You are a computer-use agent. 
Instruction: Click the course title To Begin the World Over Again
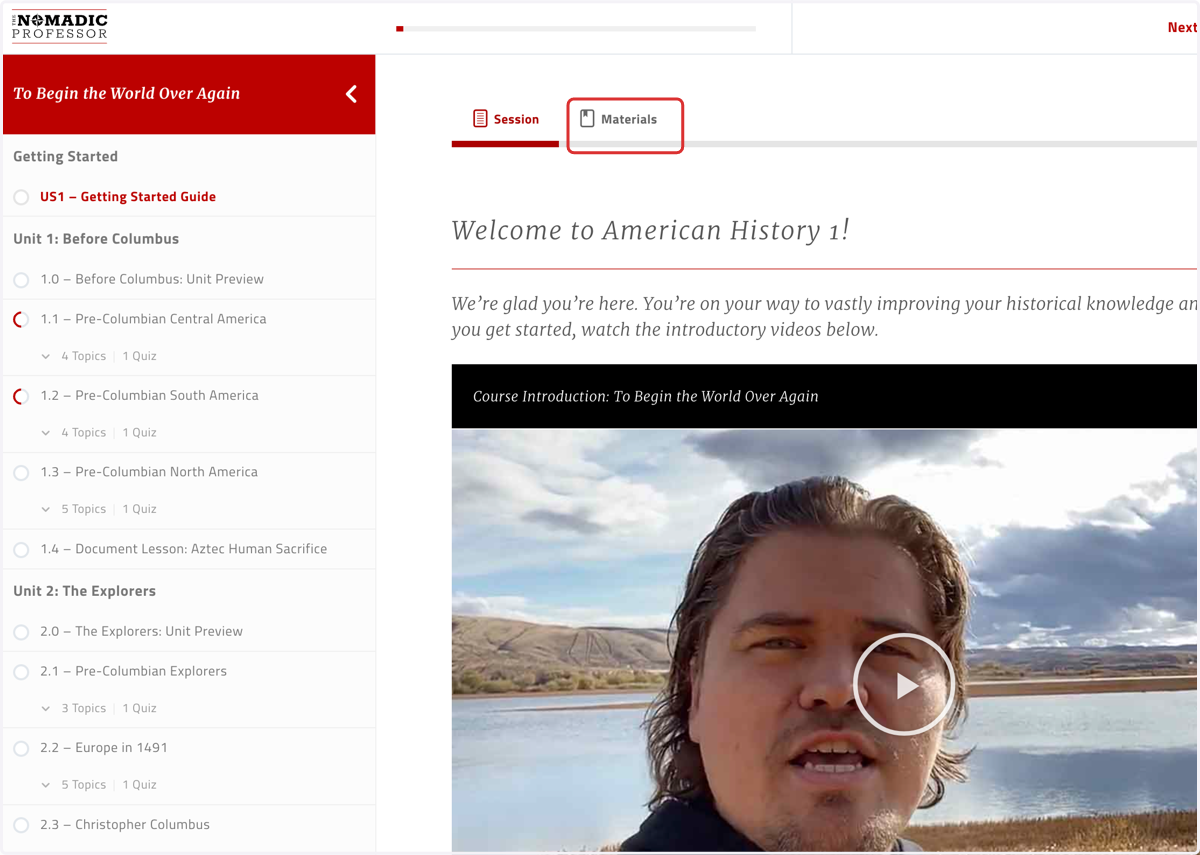tap(126, 94)
